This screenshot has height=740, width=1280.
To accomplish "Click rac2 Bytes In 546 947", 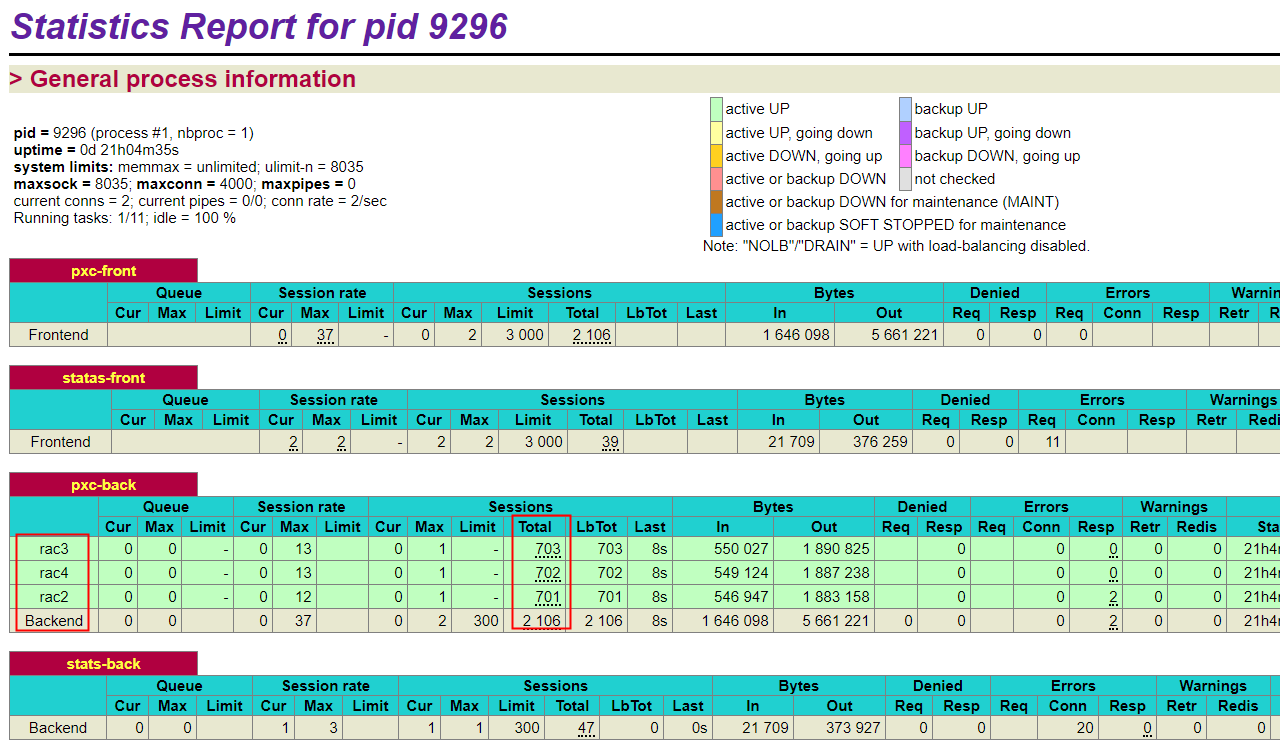I will (x=741, y=597).
